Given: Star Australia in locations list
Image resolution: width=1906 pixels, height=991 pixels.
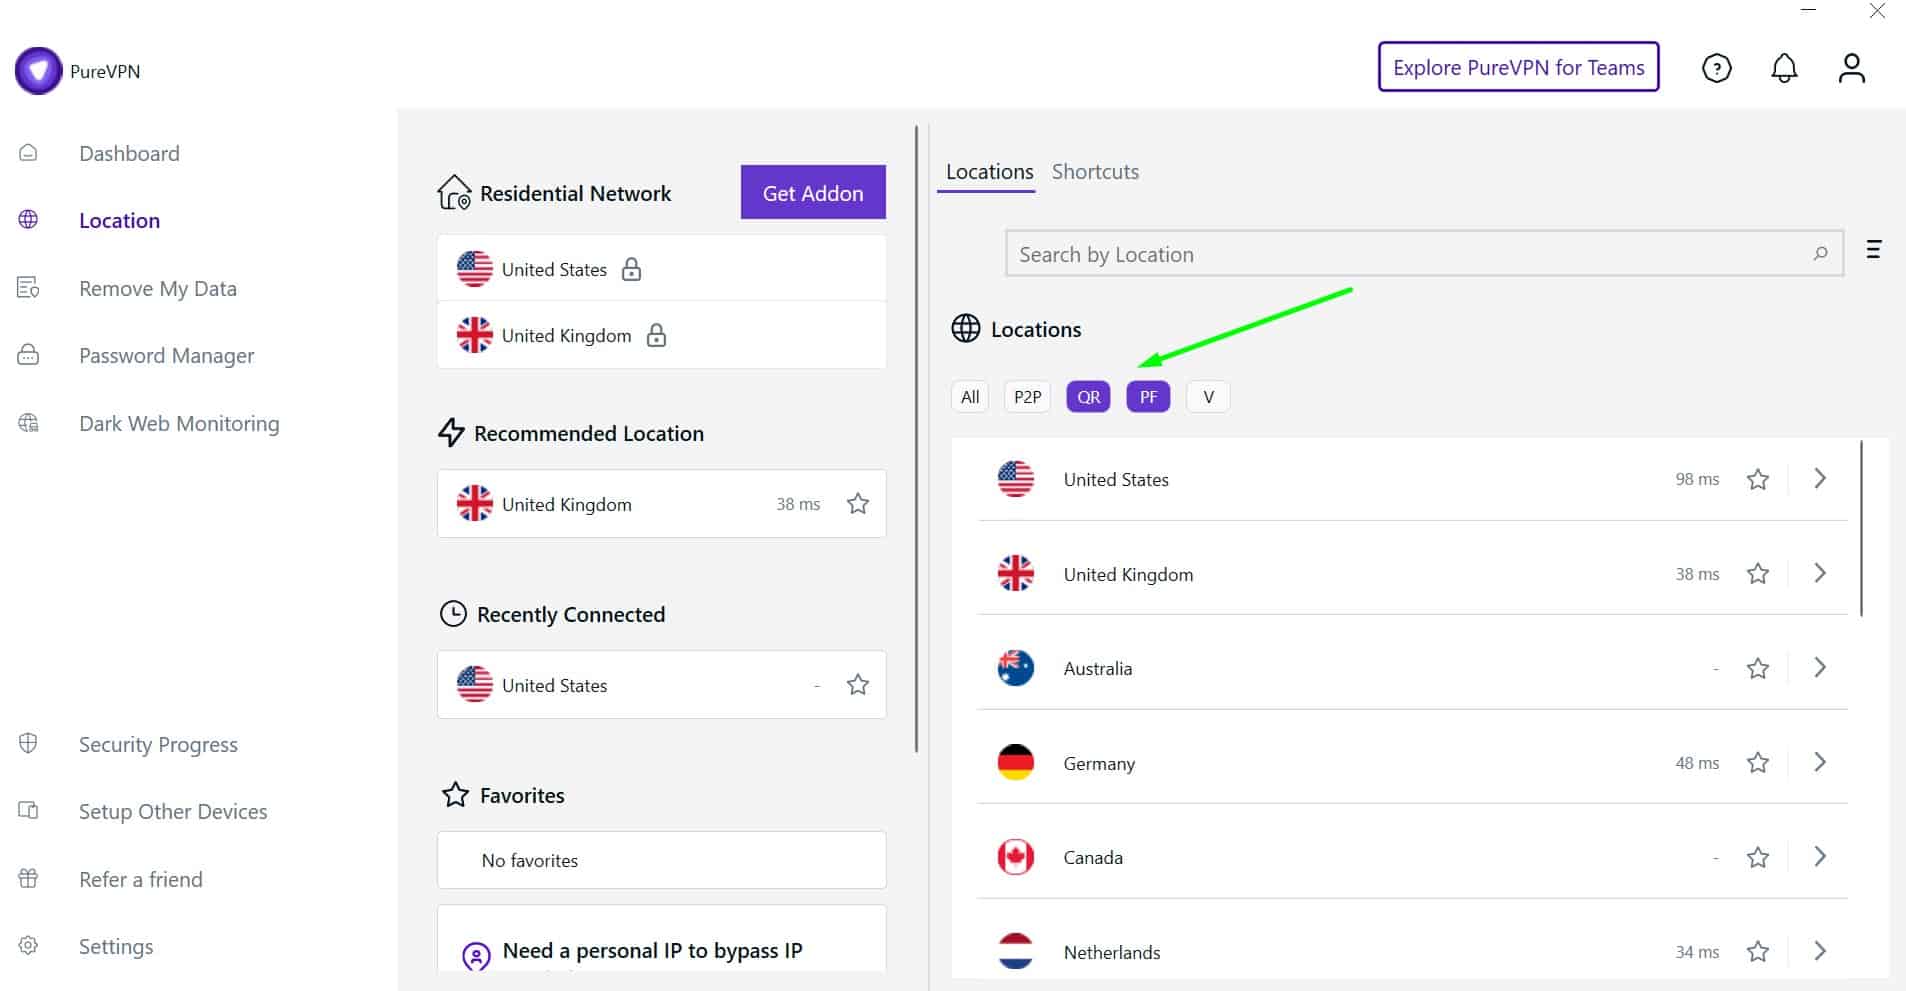Looking at the screenshot, I should click(1758, 668).
